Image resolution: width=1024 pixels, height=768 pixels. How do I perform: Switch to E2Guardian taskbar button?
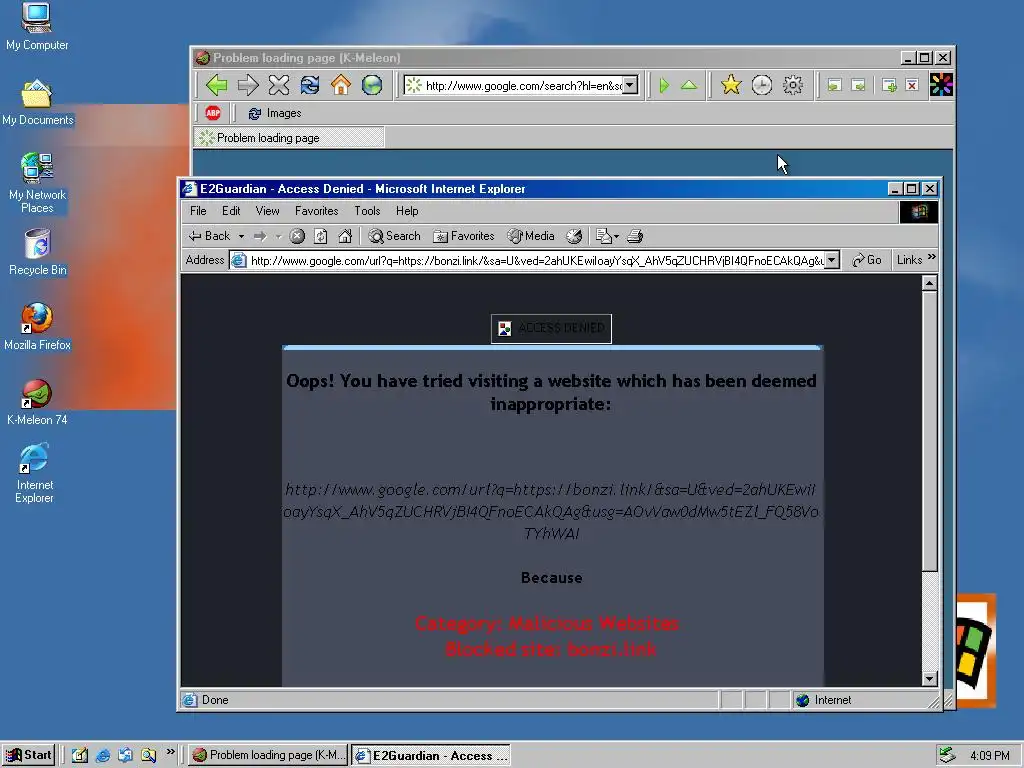pos(431,756)
